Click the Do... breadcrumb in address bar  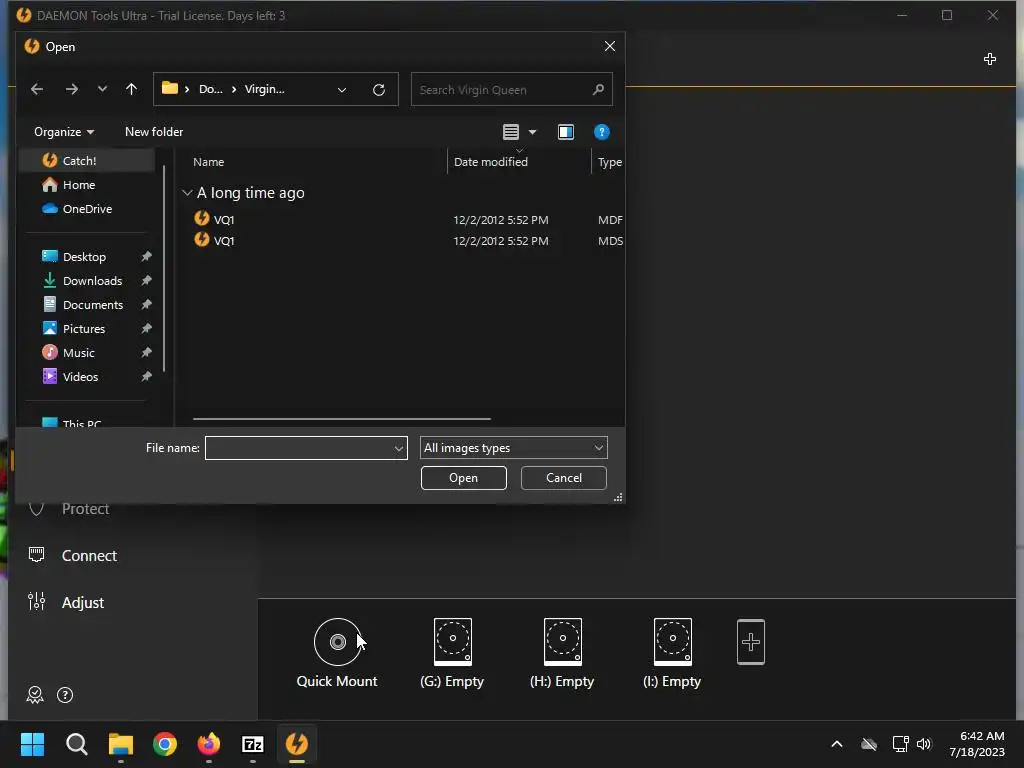point(210,89)
